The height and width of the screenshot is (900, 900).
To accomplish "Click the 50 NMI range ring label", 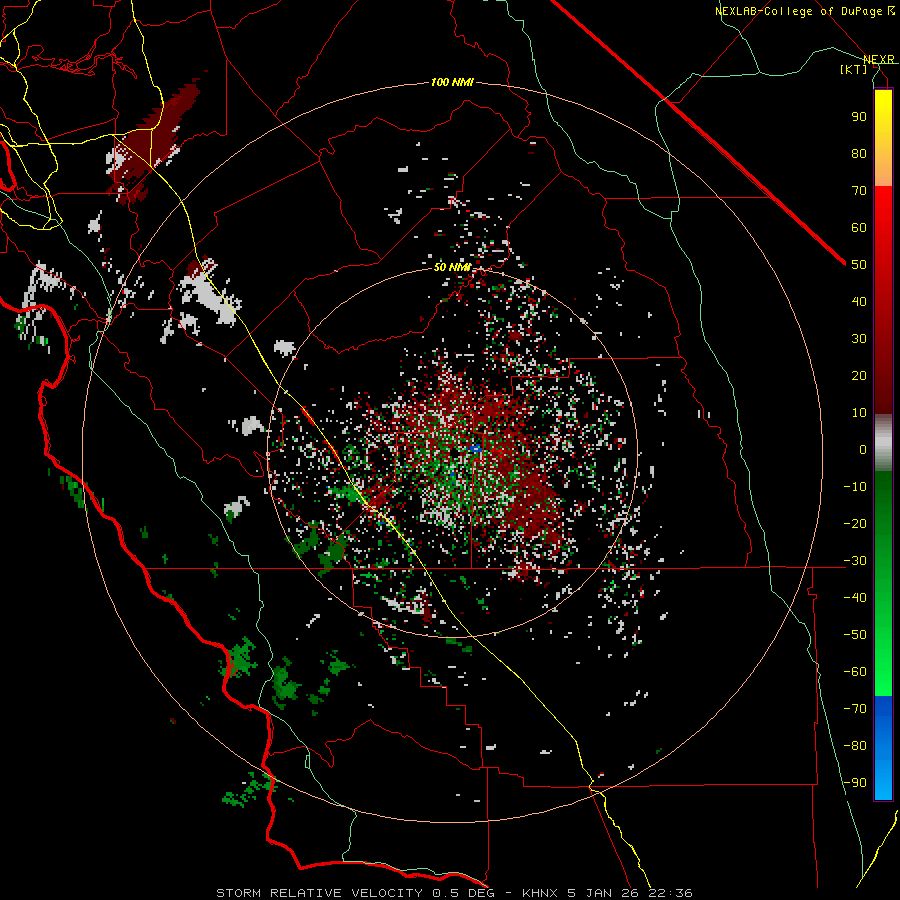I will [452, 267].
